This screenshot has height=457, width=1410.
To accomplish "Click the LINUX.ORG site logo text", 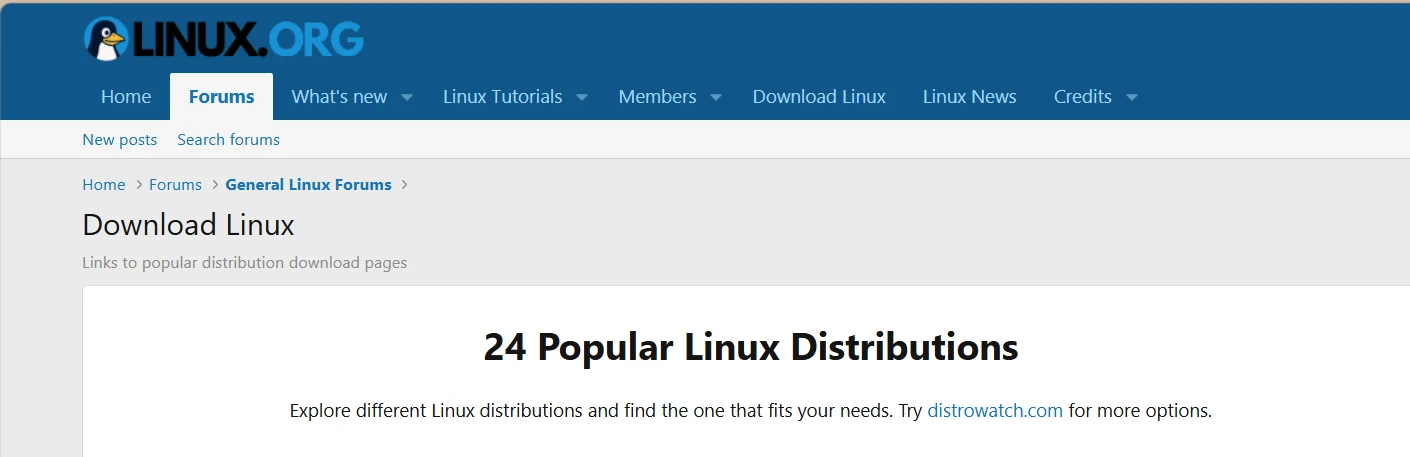I will (x=247, y=39).
